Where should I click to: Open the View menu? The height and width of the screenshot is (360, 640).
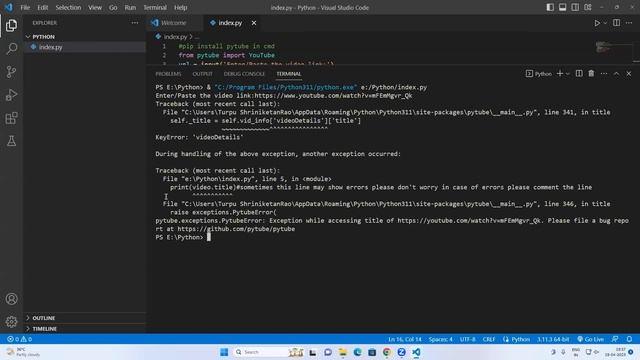95,7
